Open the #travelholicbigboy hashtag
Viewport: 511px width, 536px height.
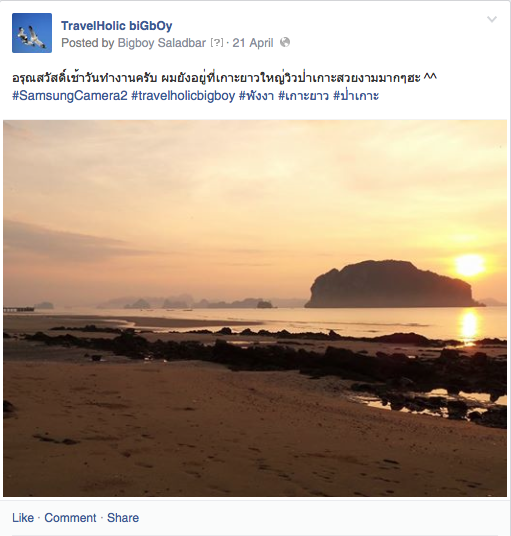tap(183, 96)
